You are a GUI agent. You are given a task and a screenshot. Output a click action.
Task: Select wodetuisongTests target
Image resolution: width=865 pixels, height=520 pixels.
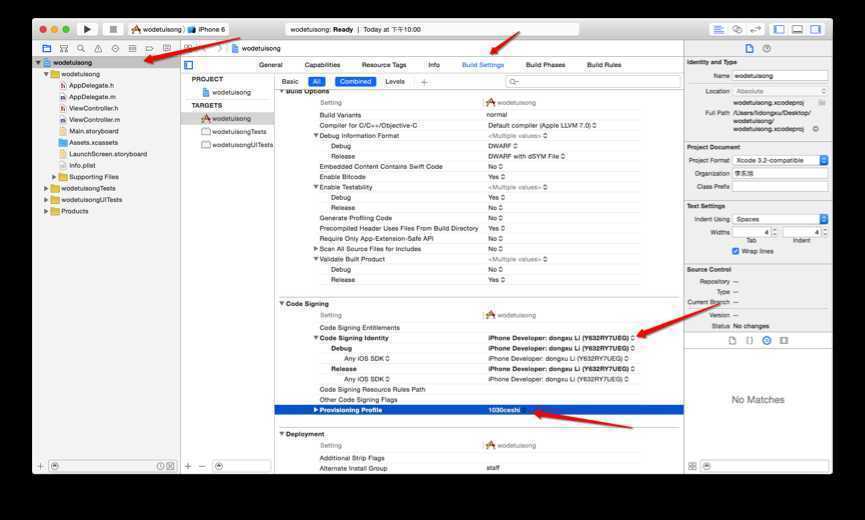coord(234,132)
